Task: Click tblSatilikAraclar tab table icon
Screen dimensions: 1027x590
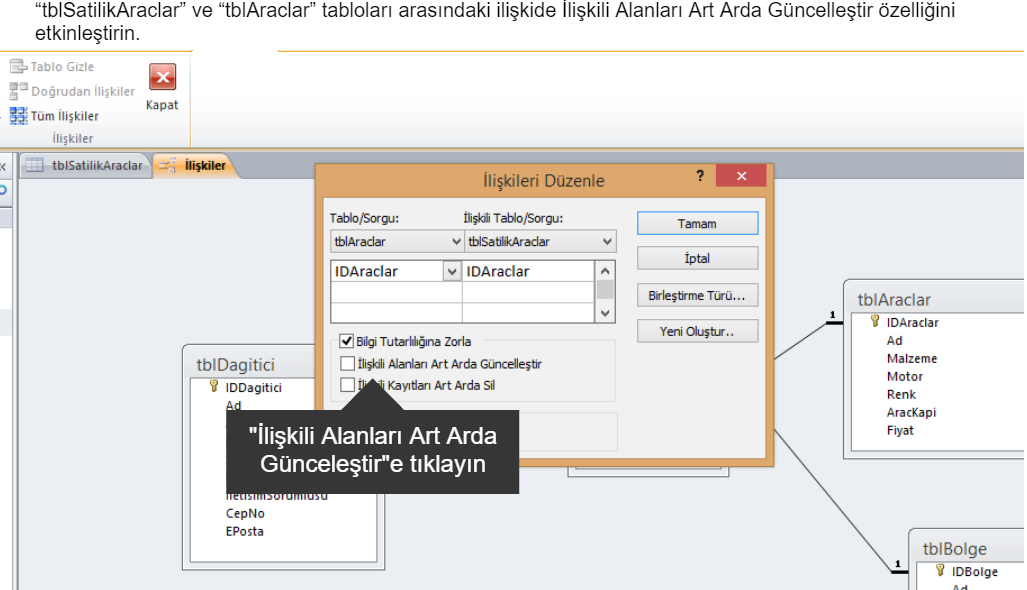Action: pyautogui.click(x=34, y=165)
